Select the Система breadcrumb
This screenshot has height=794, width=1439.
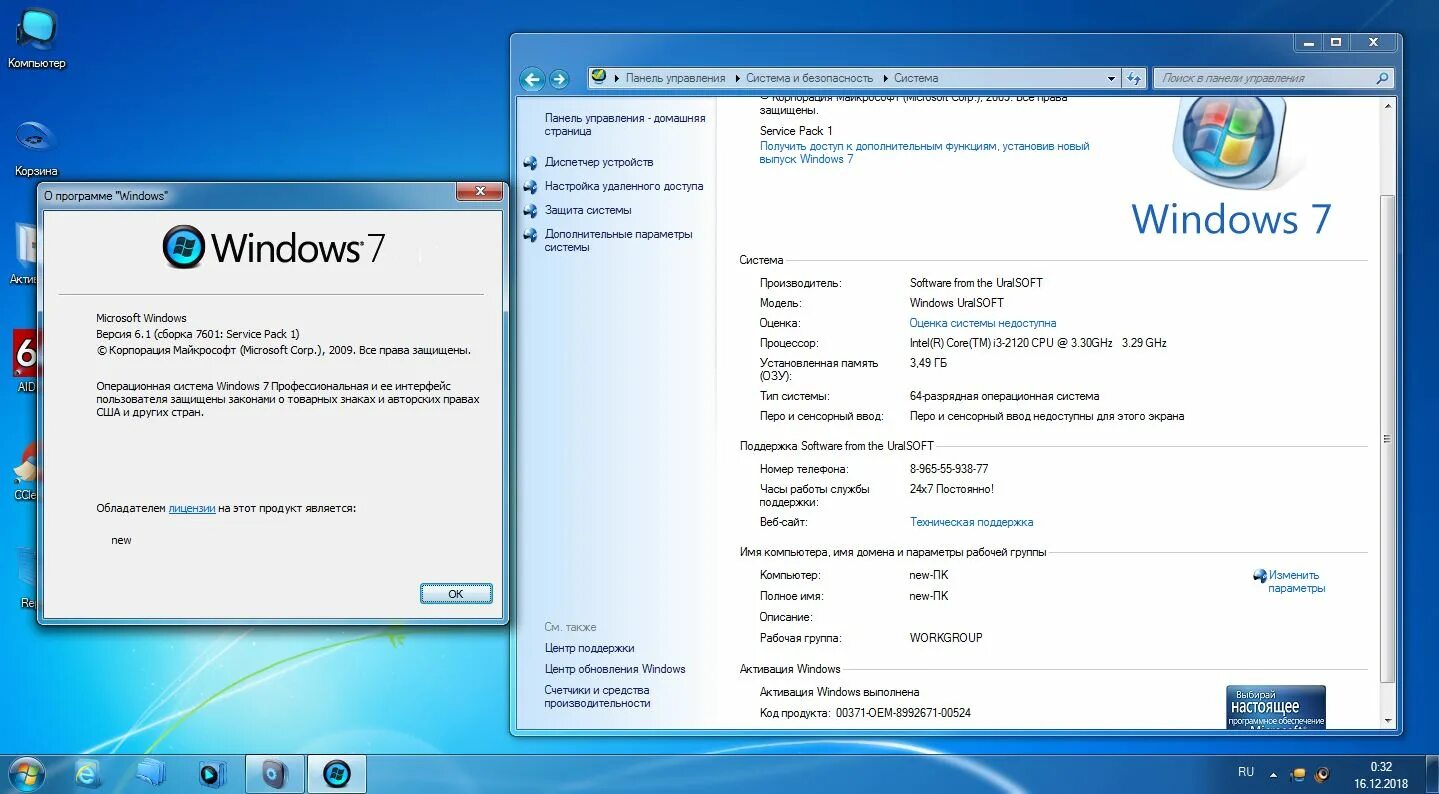pyautogui.click(x=916, y=78)
